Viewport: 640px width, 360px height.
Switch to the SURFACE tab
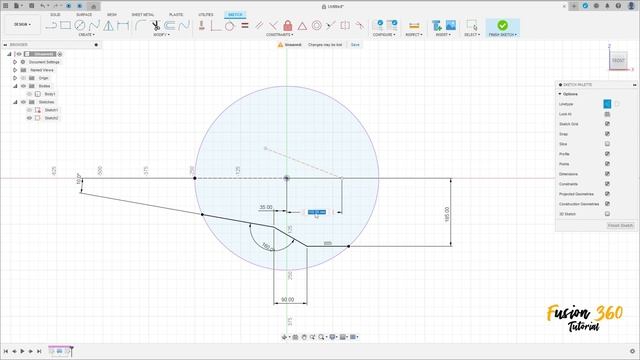(84, 15)
